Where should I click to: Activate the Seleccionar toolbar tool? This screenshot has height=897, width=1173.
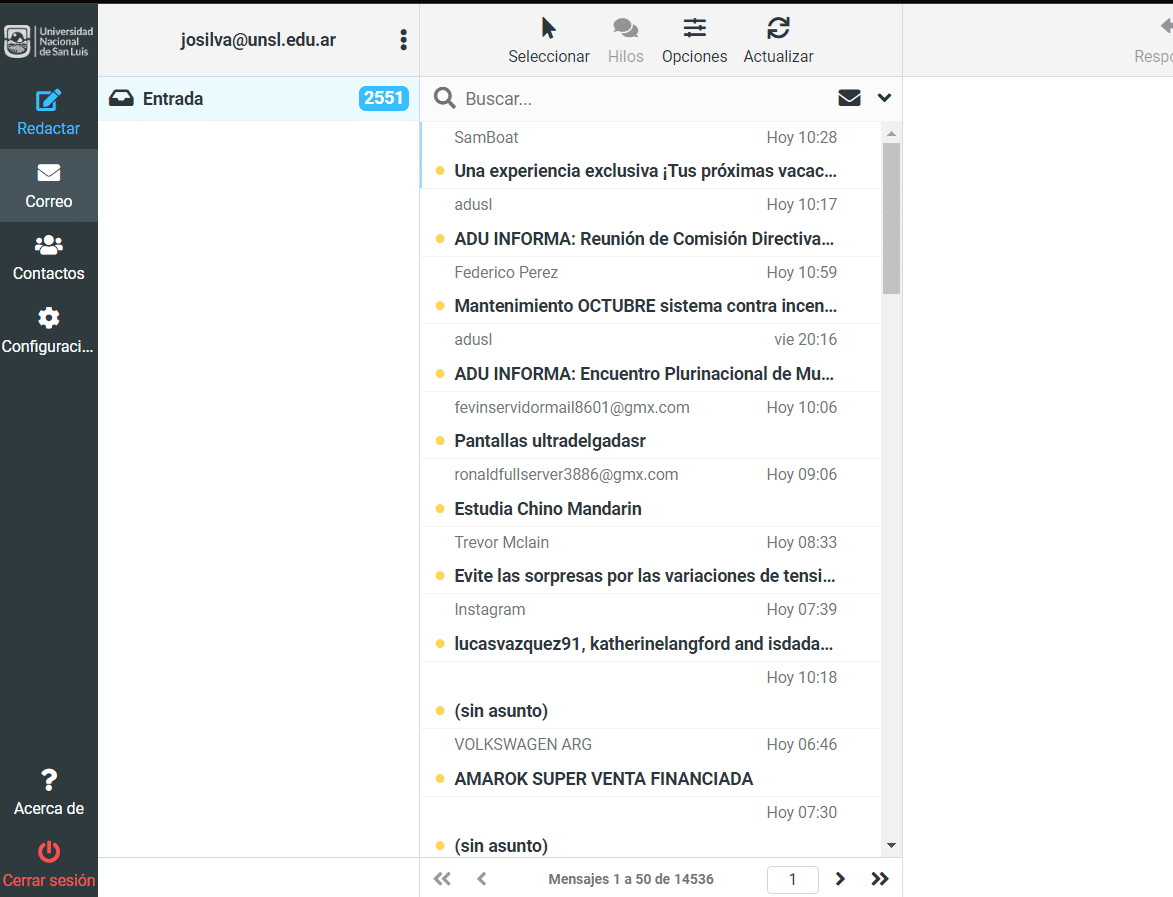pos(548,41)
